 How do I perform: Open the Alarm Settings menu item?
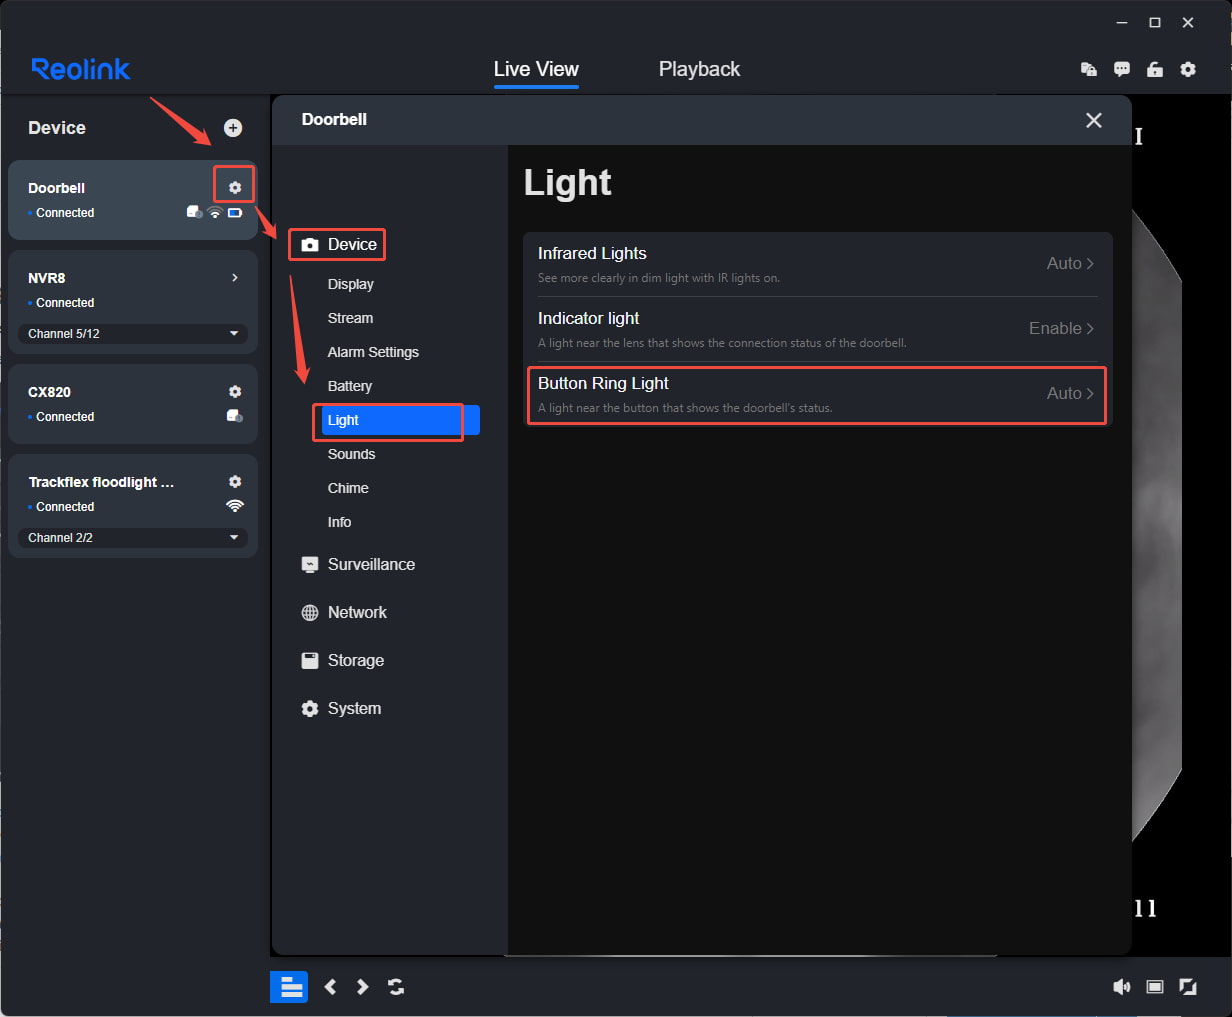point(373,352)
